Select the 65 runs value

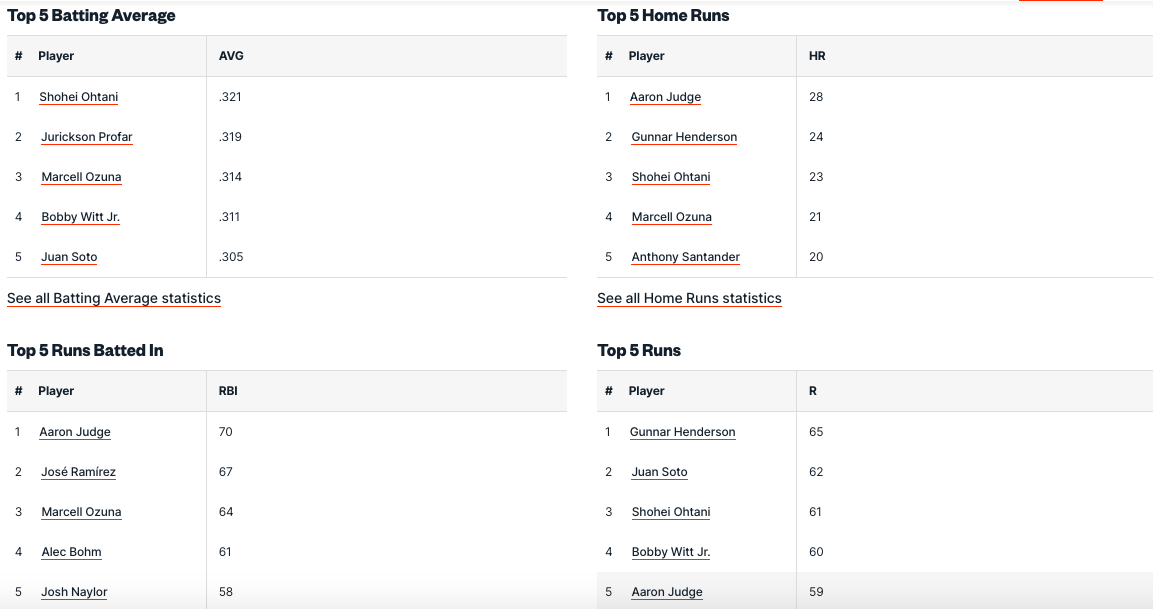point(816,432)
